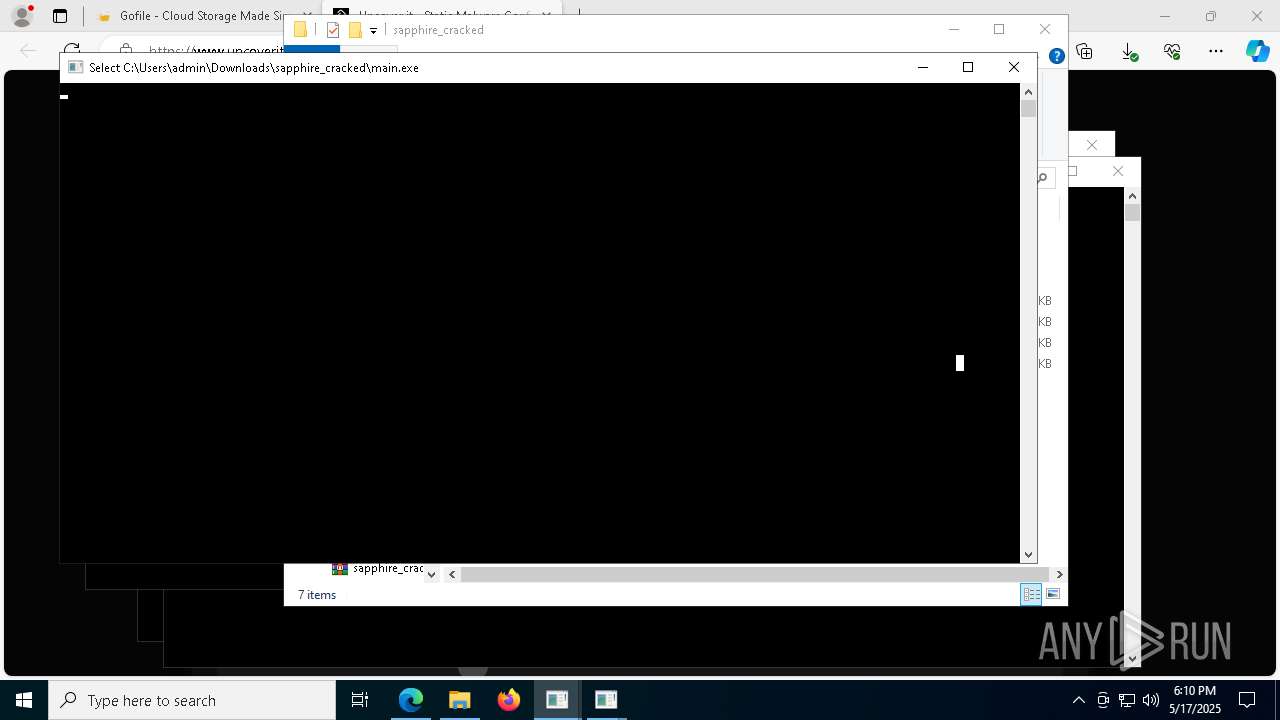
Task: Open Browser essentials heart icon
Action: pos(1172,51)
